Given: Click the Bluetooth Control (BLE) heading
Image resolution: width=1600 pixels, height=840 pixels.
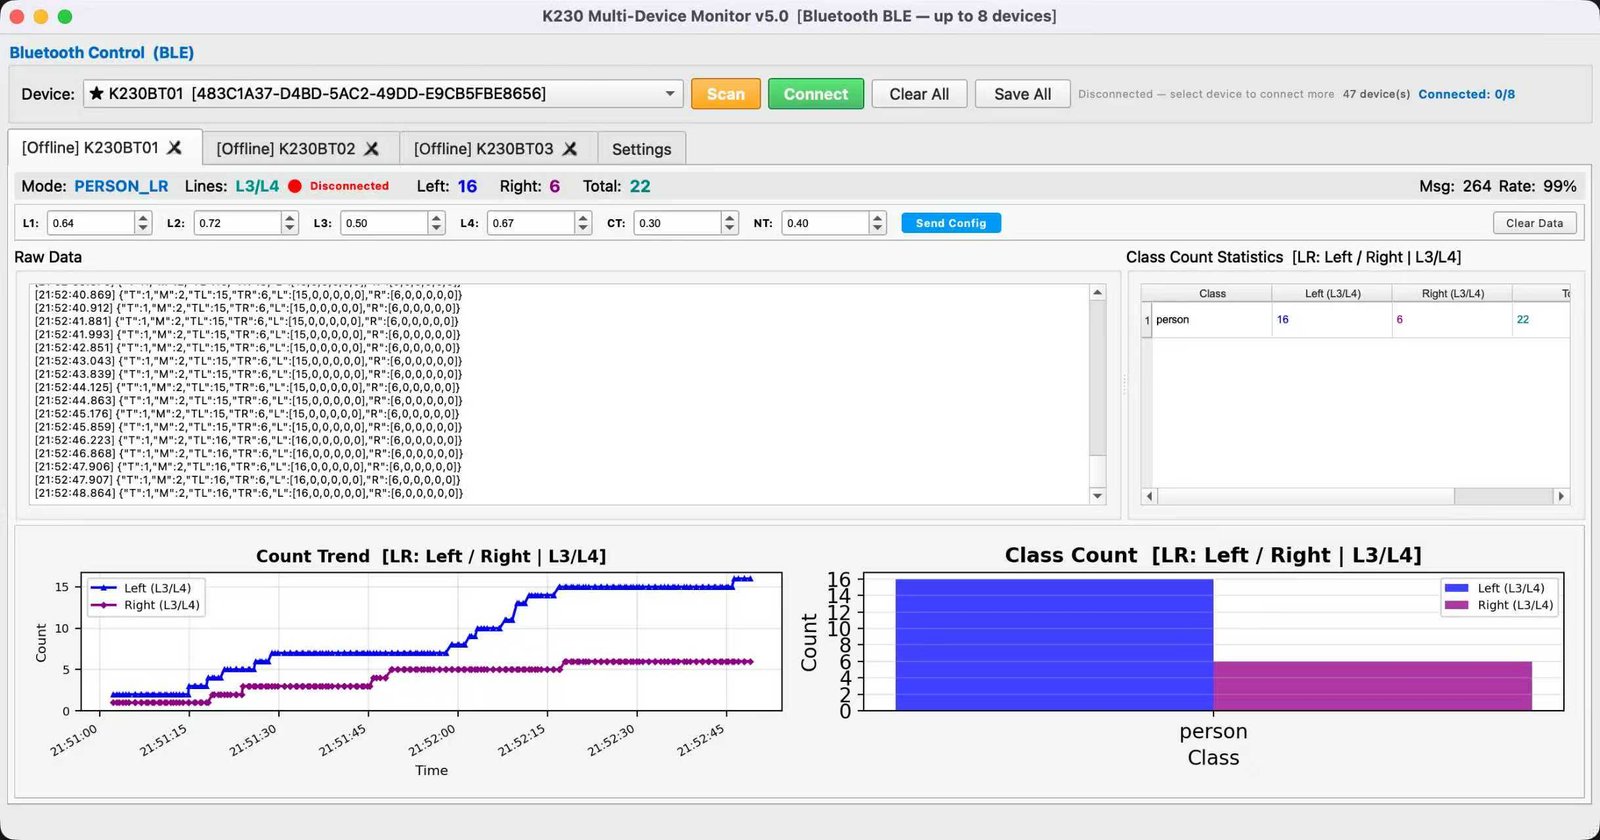Looking at the screenshot, I should tap(102, 52).
